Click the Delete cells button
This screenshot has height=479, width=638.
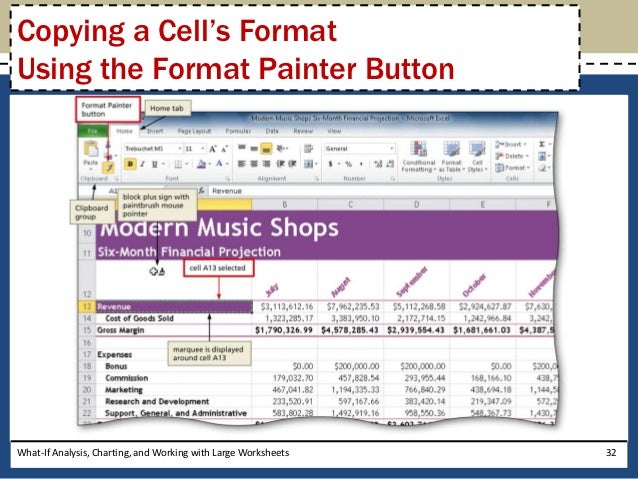point(512,156)
